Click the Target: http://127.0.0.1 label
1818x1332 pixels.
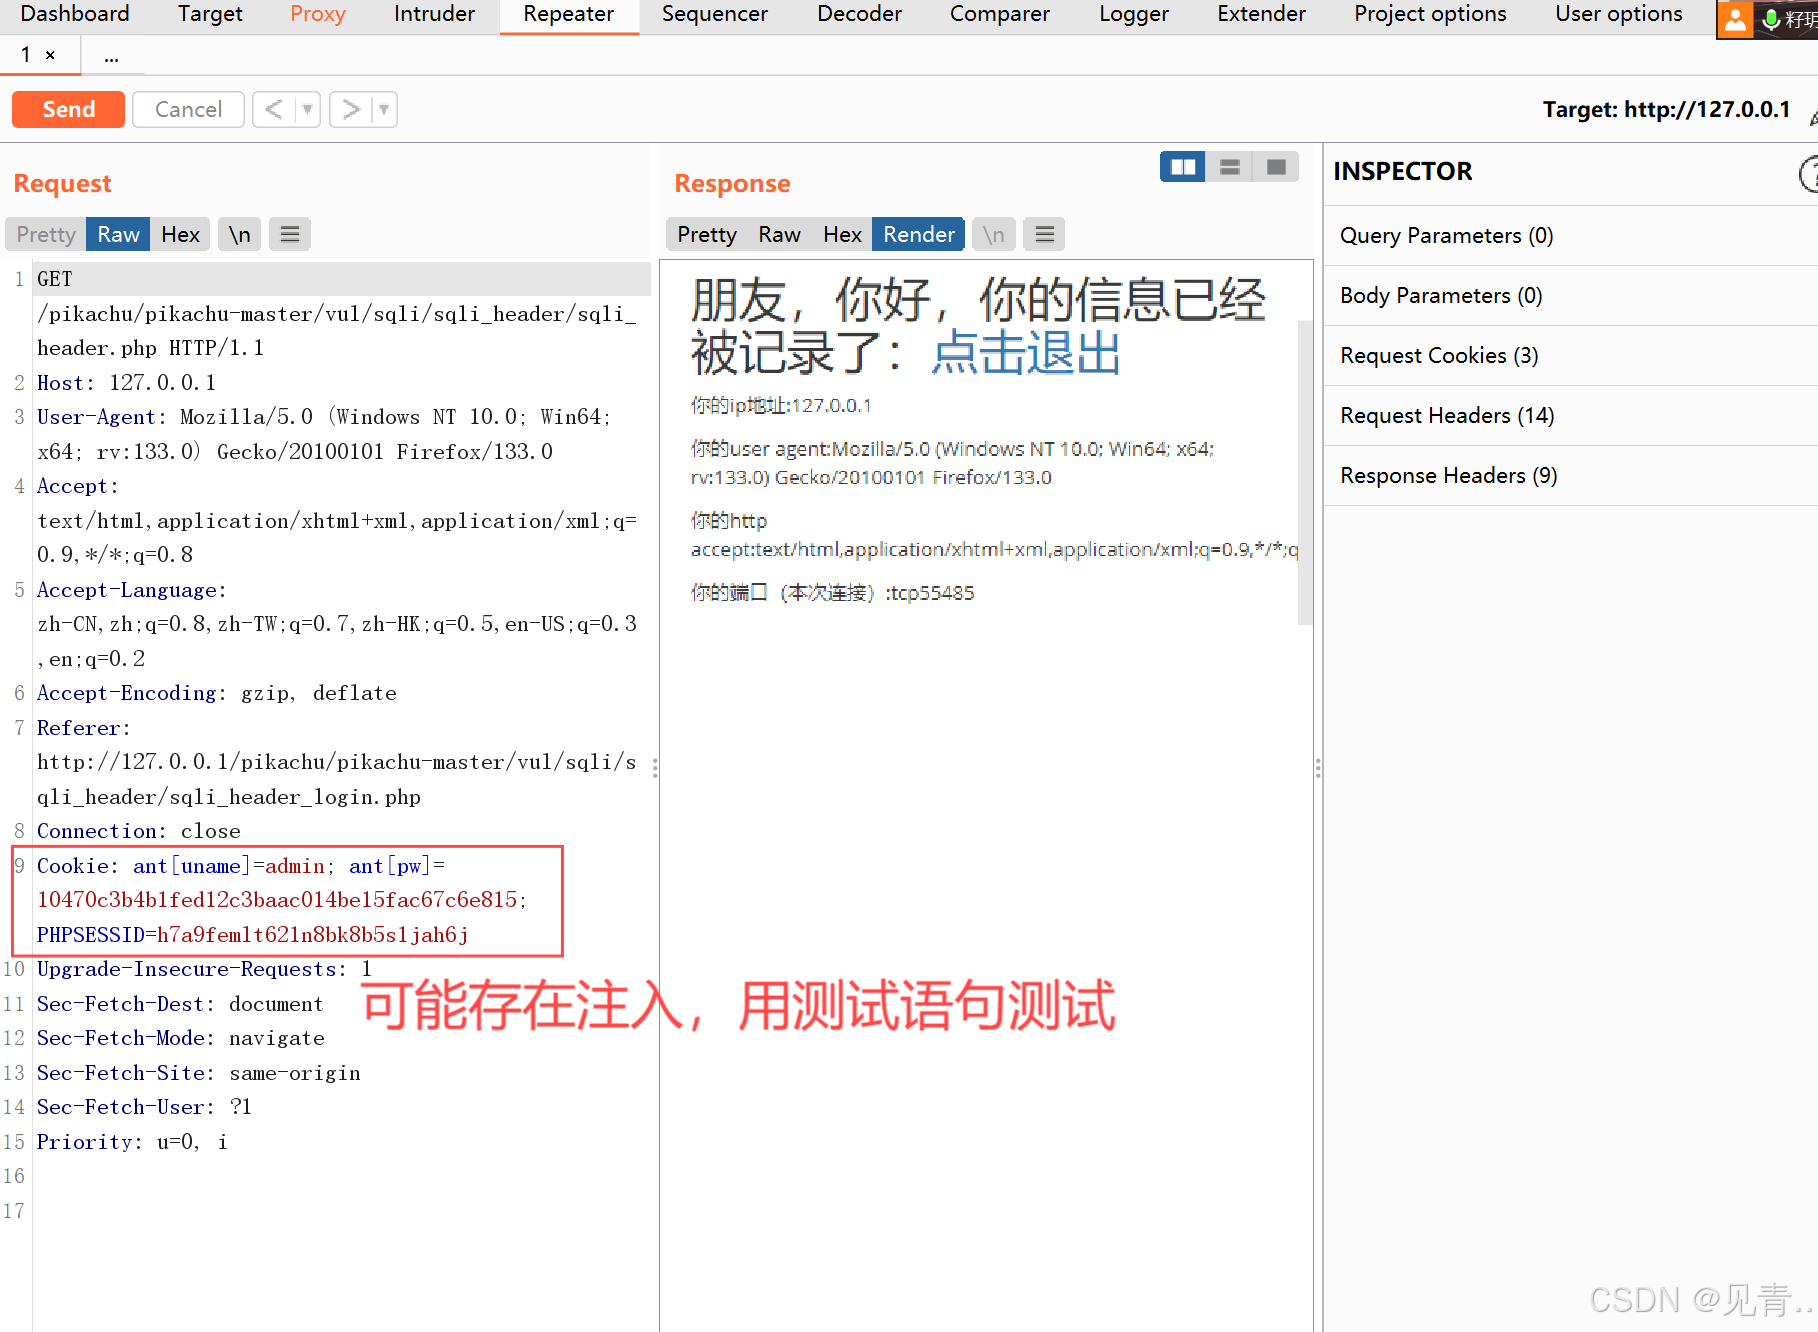point(1666,109)
